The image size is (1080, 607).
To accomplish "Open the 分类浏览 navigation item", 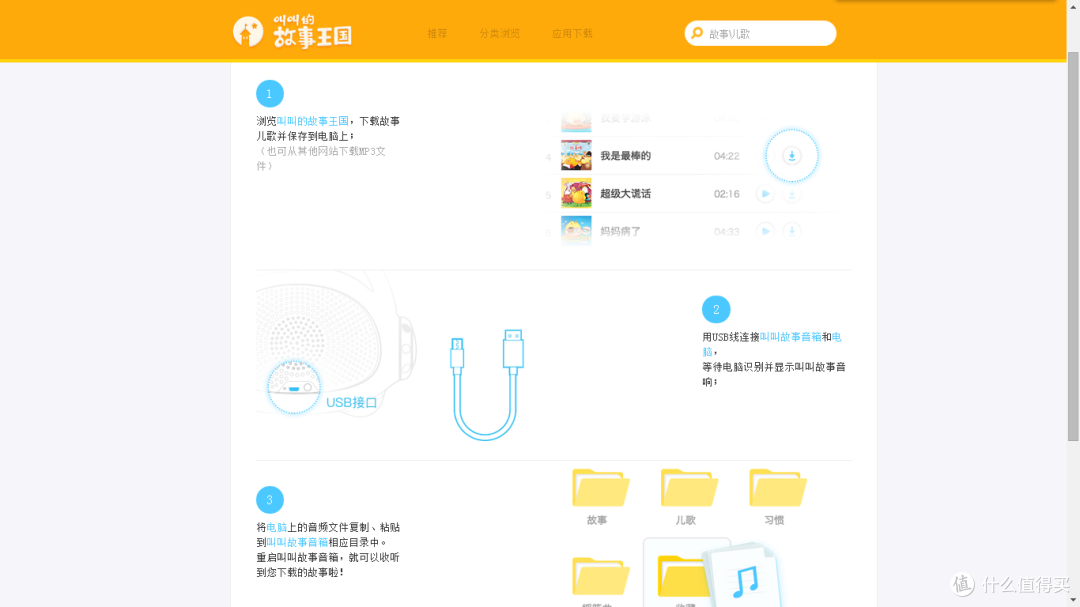I will click(499, 33).
